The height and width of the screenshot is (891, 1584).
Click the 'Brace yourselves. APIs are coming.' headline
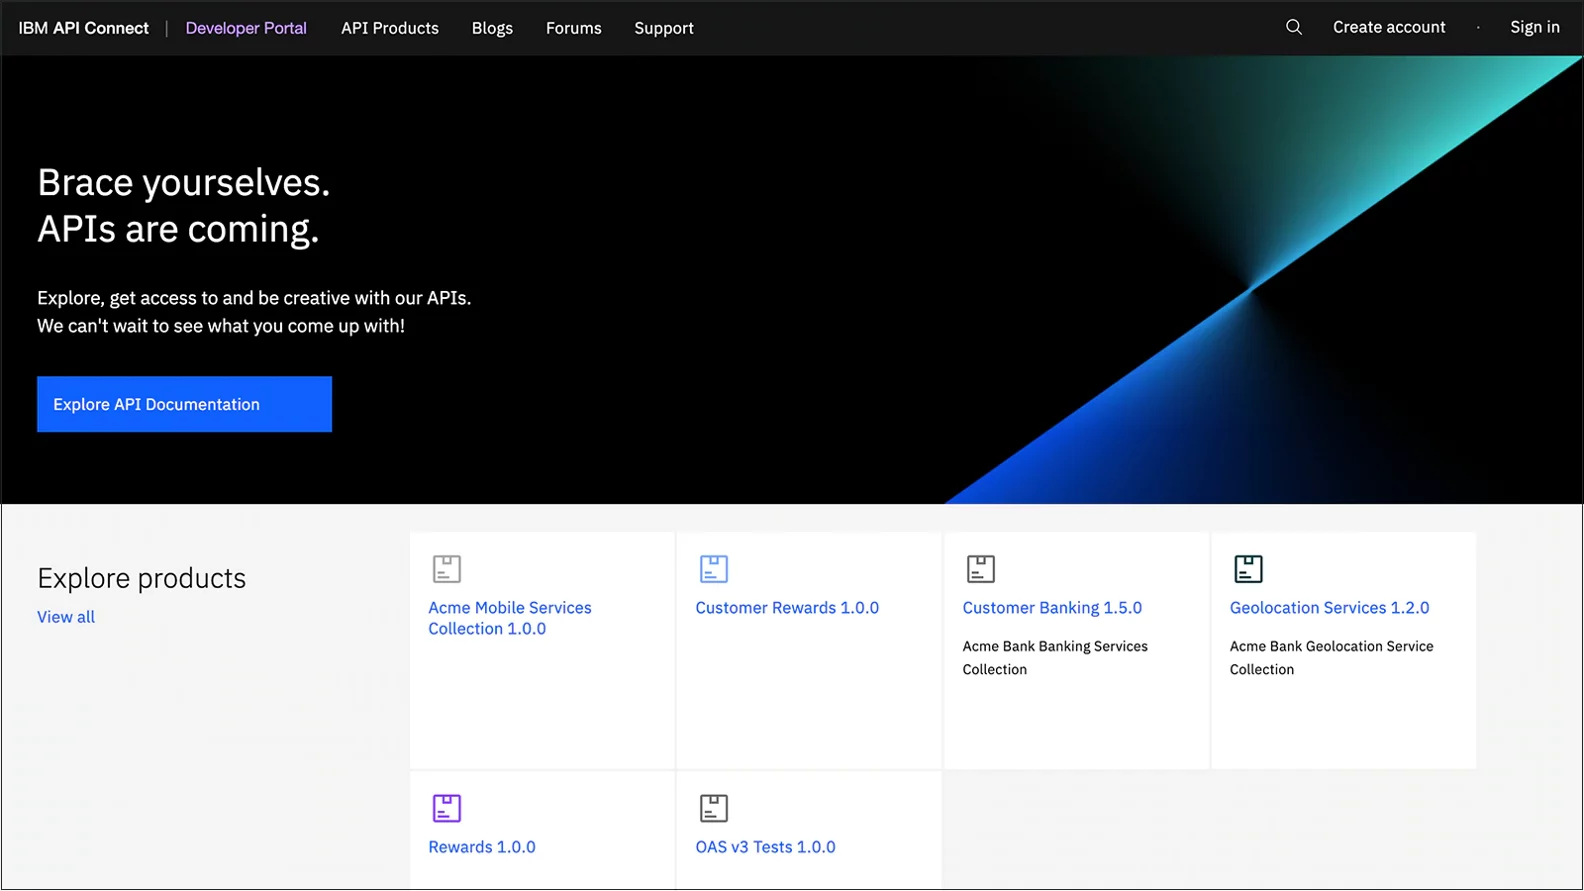coord(184,206)
